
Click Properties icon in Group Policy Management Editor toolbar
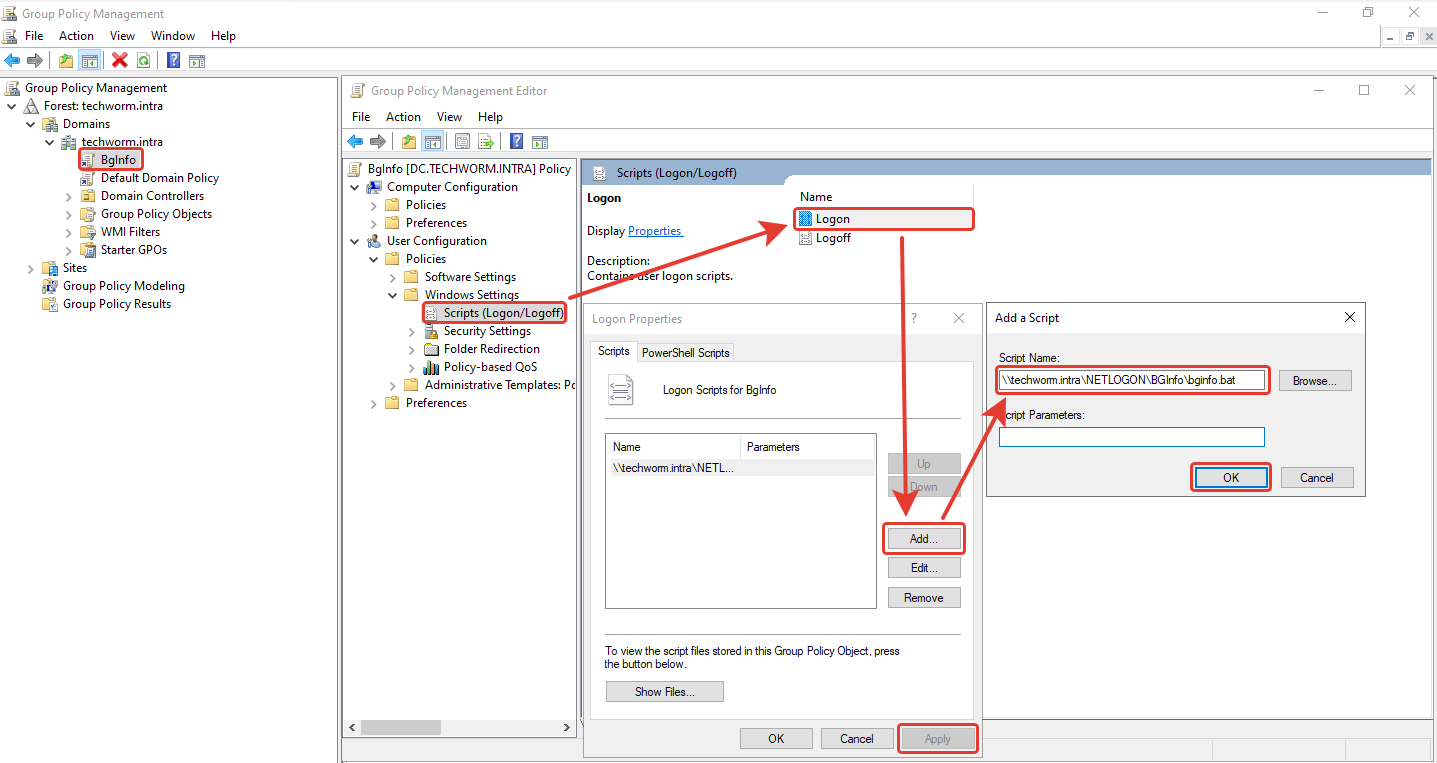(x=462, y=141)
